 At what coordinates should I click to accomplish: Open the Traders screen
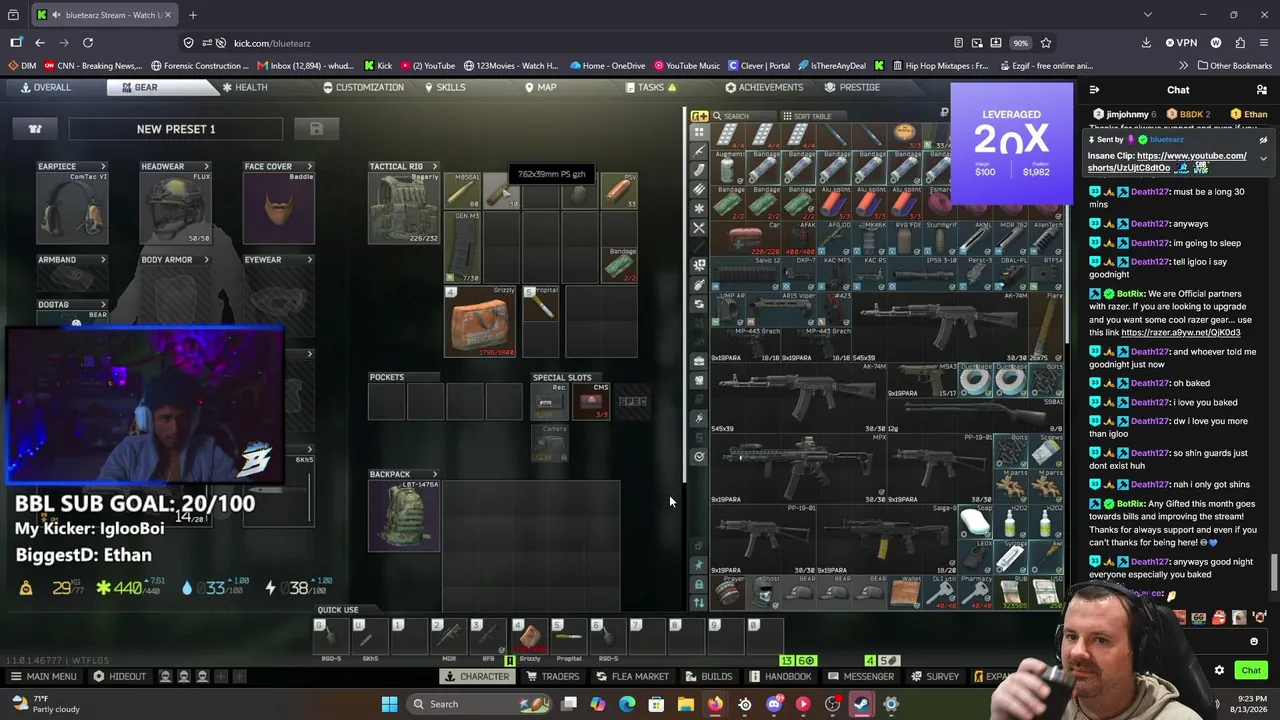point(552,676)
